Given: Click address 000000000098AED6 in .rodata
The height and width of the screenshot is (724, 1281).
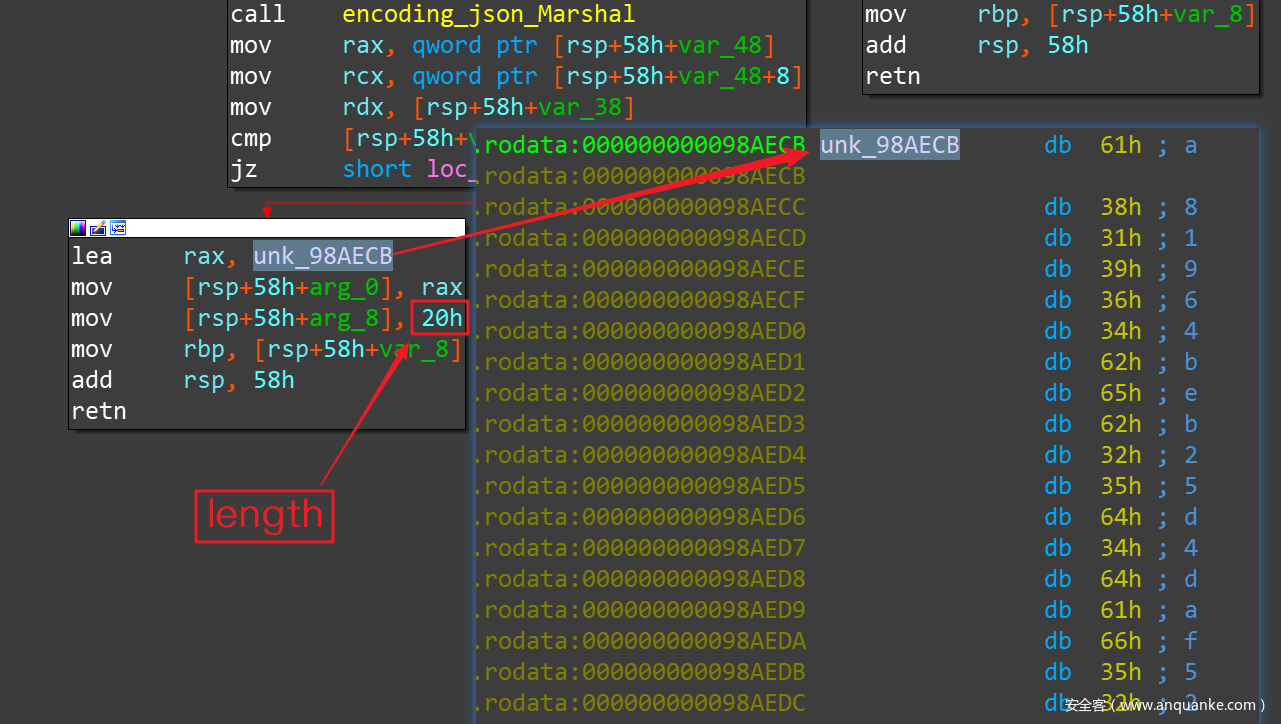Looking at the screenshot, I should pos(694,517).
